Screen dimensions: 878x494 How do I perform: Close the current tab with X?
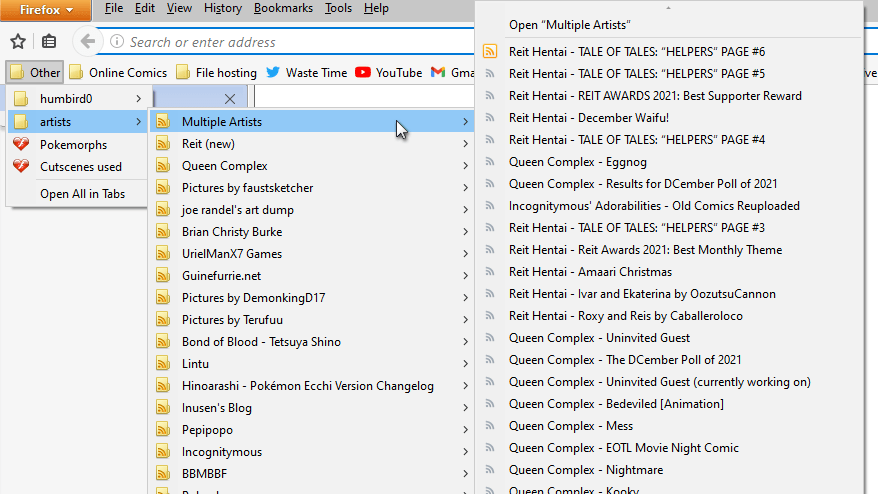pyautogui.click(x=230, y=98)
